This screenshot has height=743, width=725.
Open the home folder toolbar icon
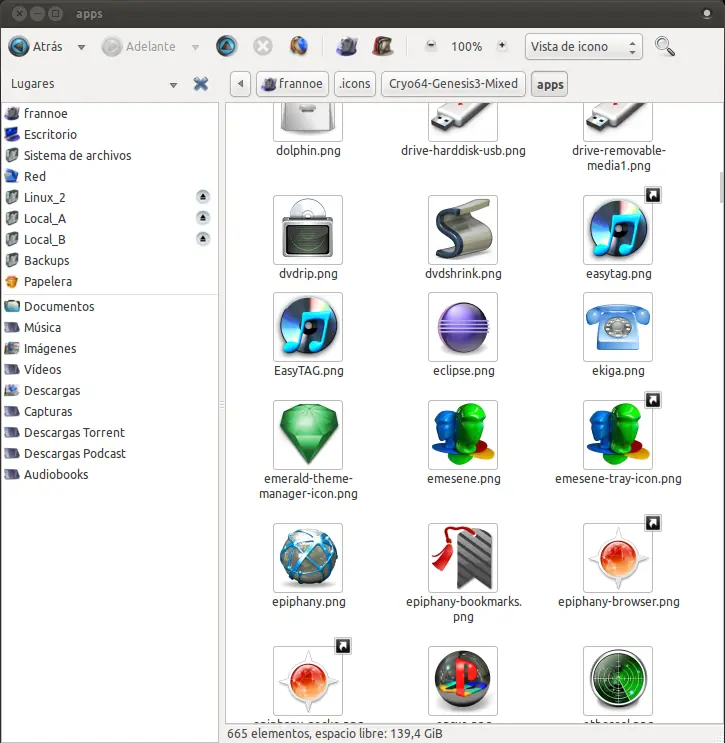pyautogui.click(x=347, y=46)
